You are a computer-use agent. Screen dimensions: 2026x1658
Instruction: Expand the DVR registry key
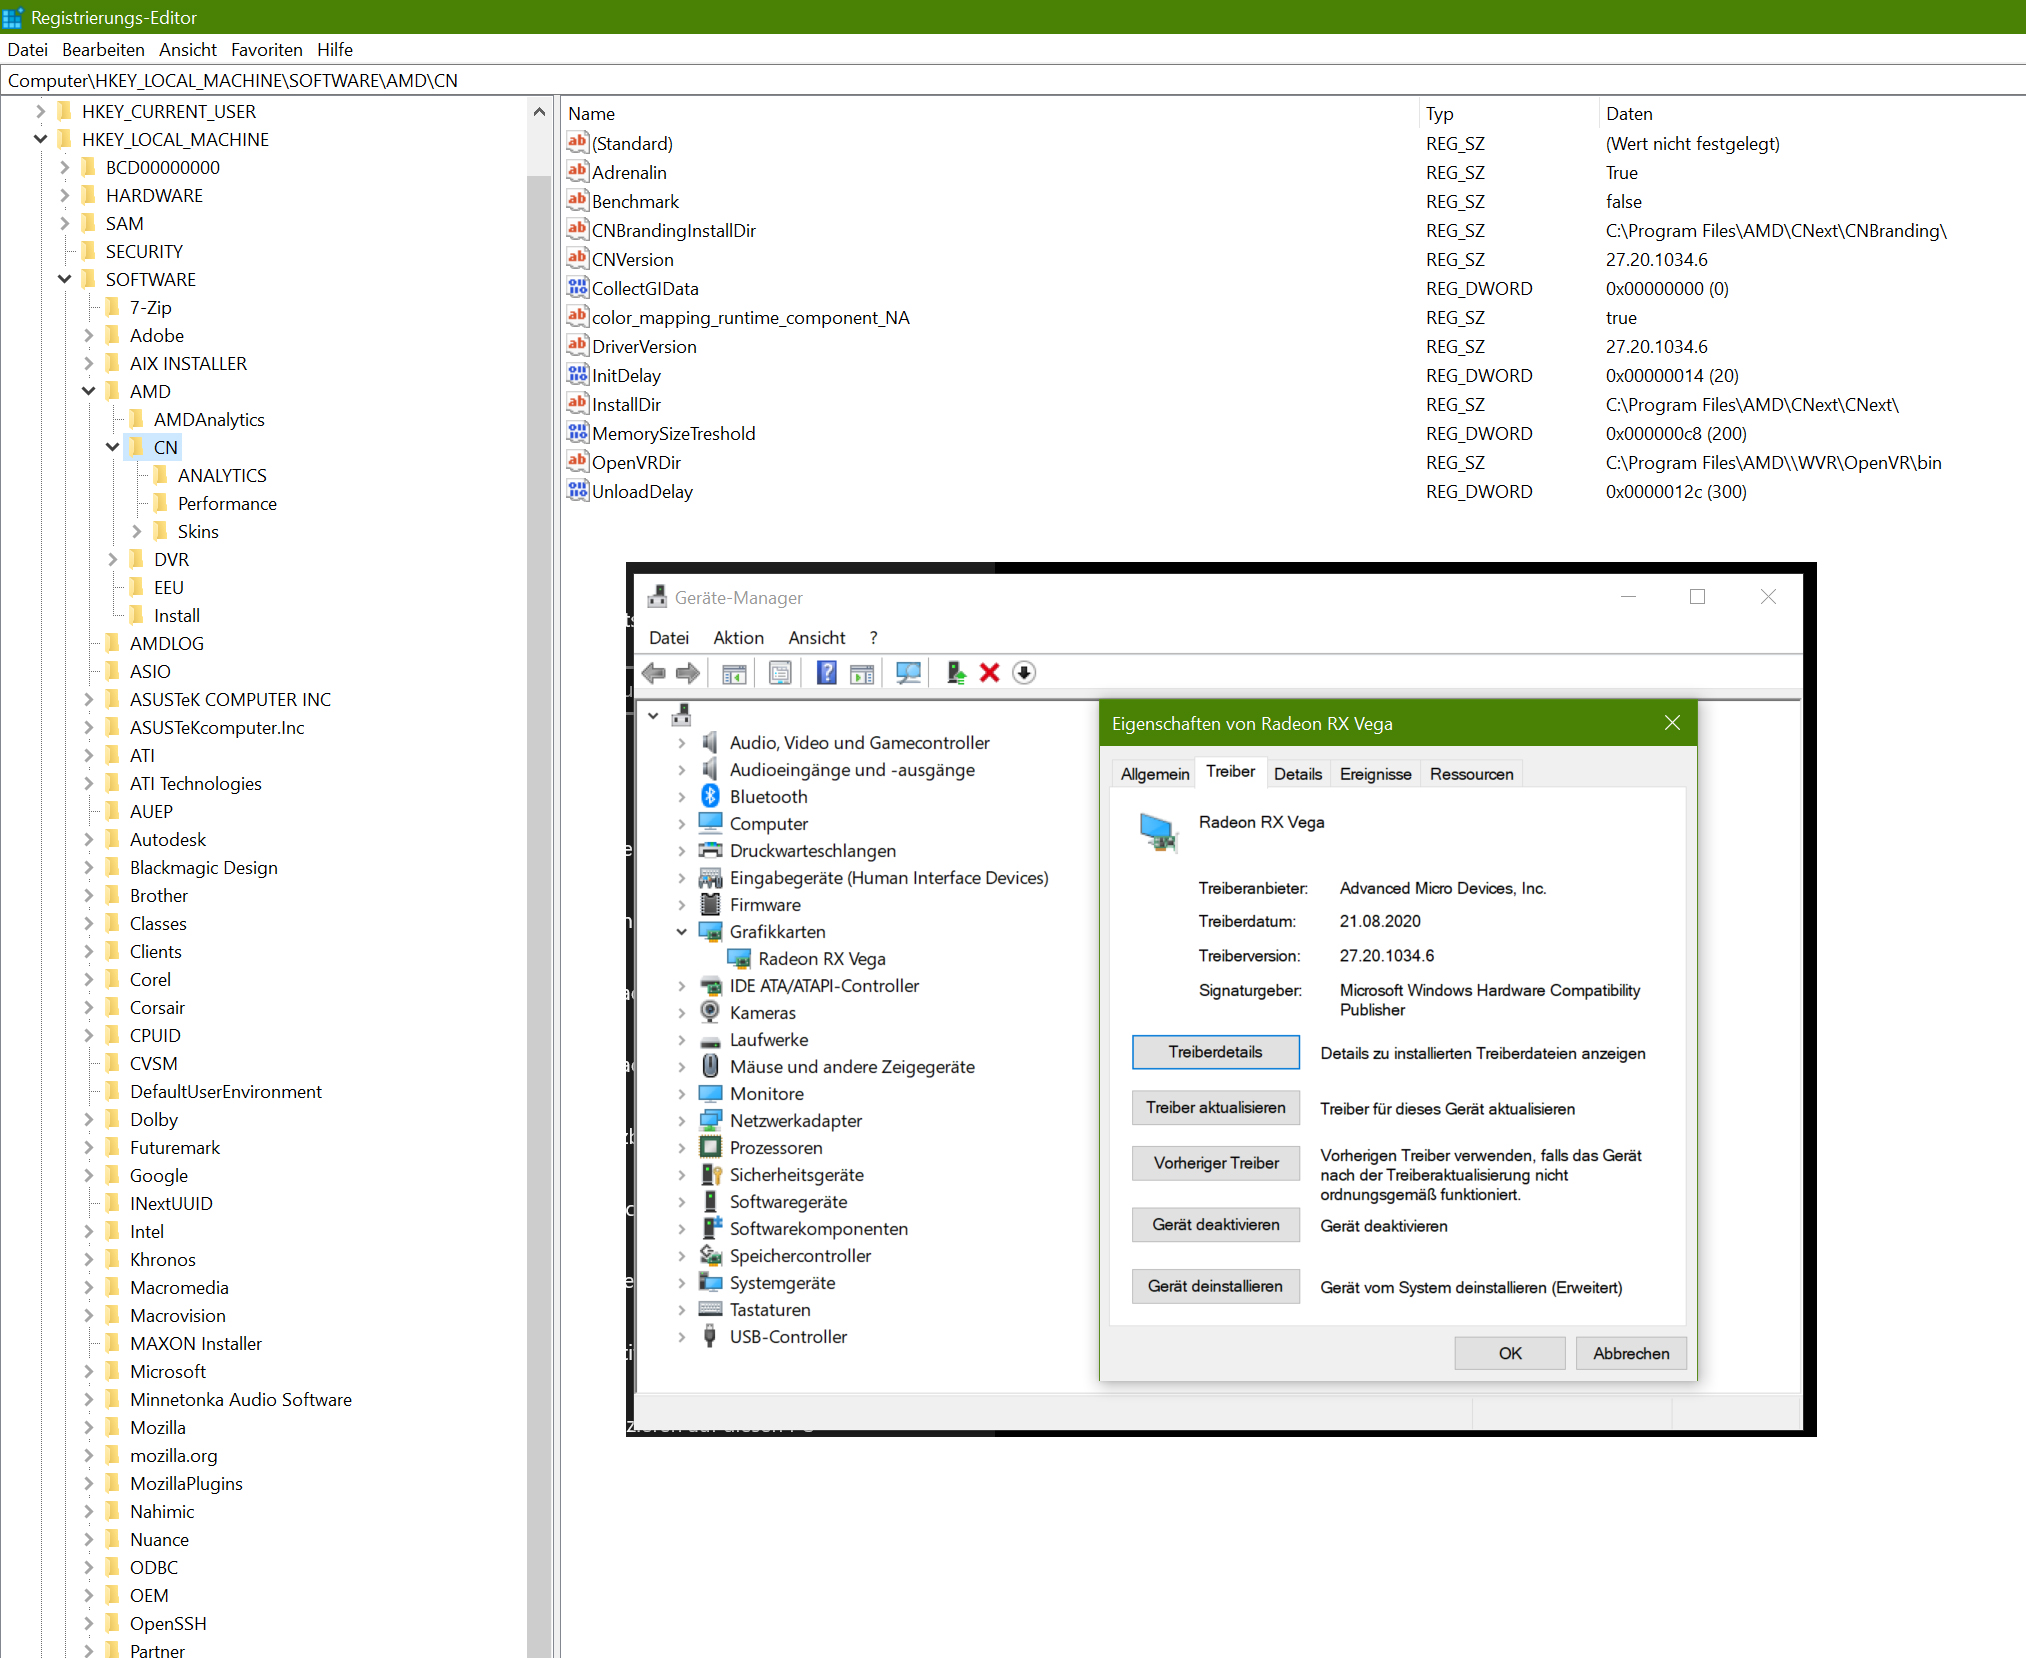pyautogui.click(x=113, y=559)
